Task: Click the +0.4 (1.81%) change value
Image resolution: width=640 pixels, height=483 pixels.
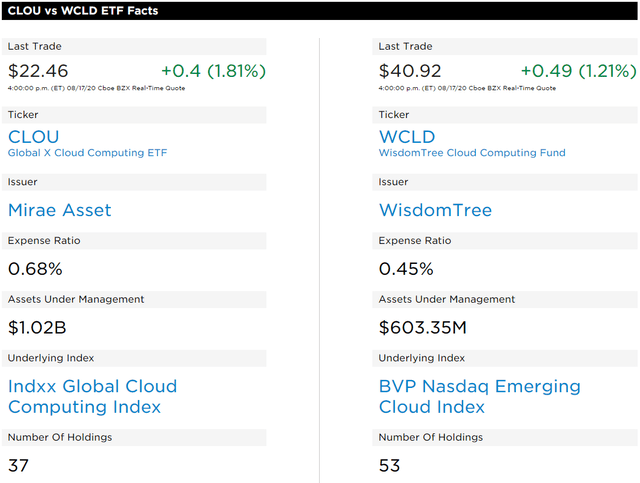Action: coord(213,71)
